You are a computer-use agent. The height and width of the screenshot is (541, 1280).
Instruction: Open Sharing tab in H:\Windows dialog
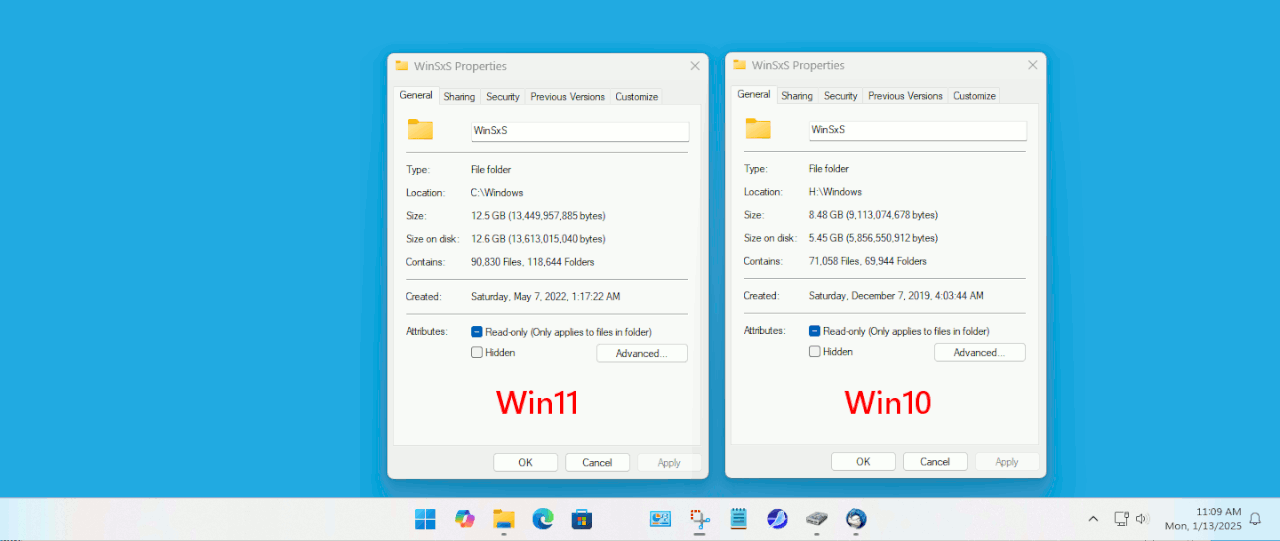tap(797, 96)
